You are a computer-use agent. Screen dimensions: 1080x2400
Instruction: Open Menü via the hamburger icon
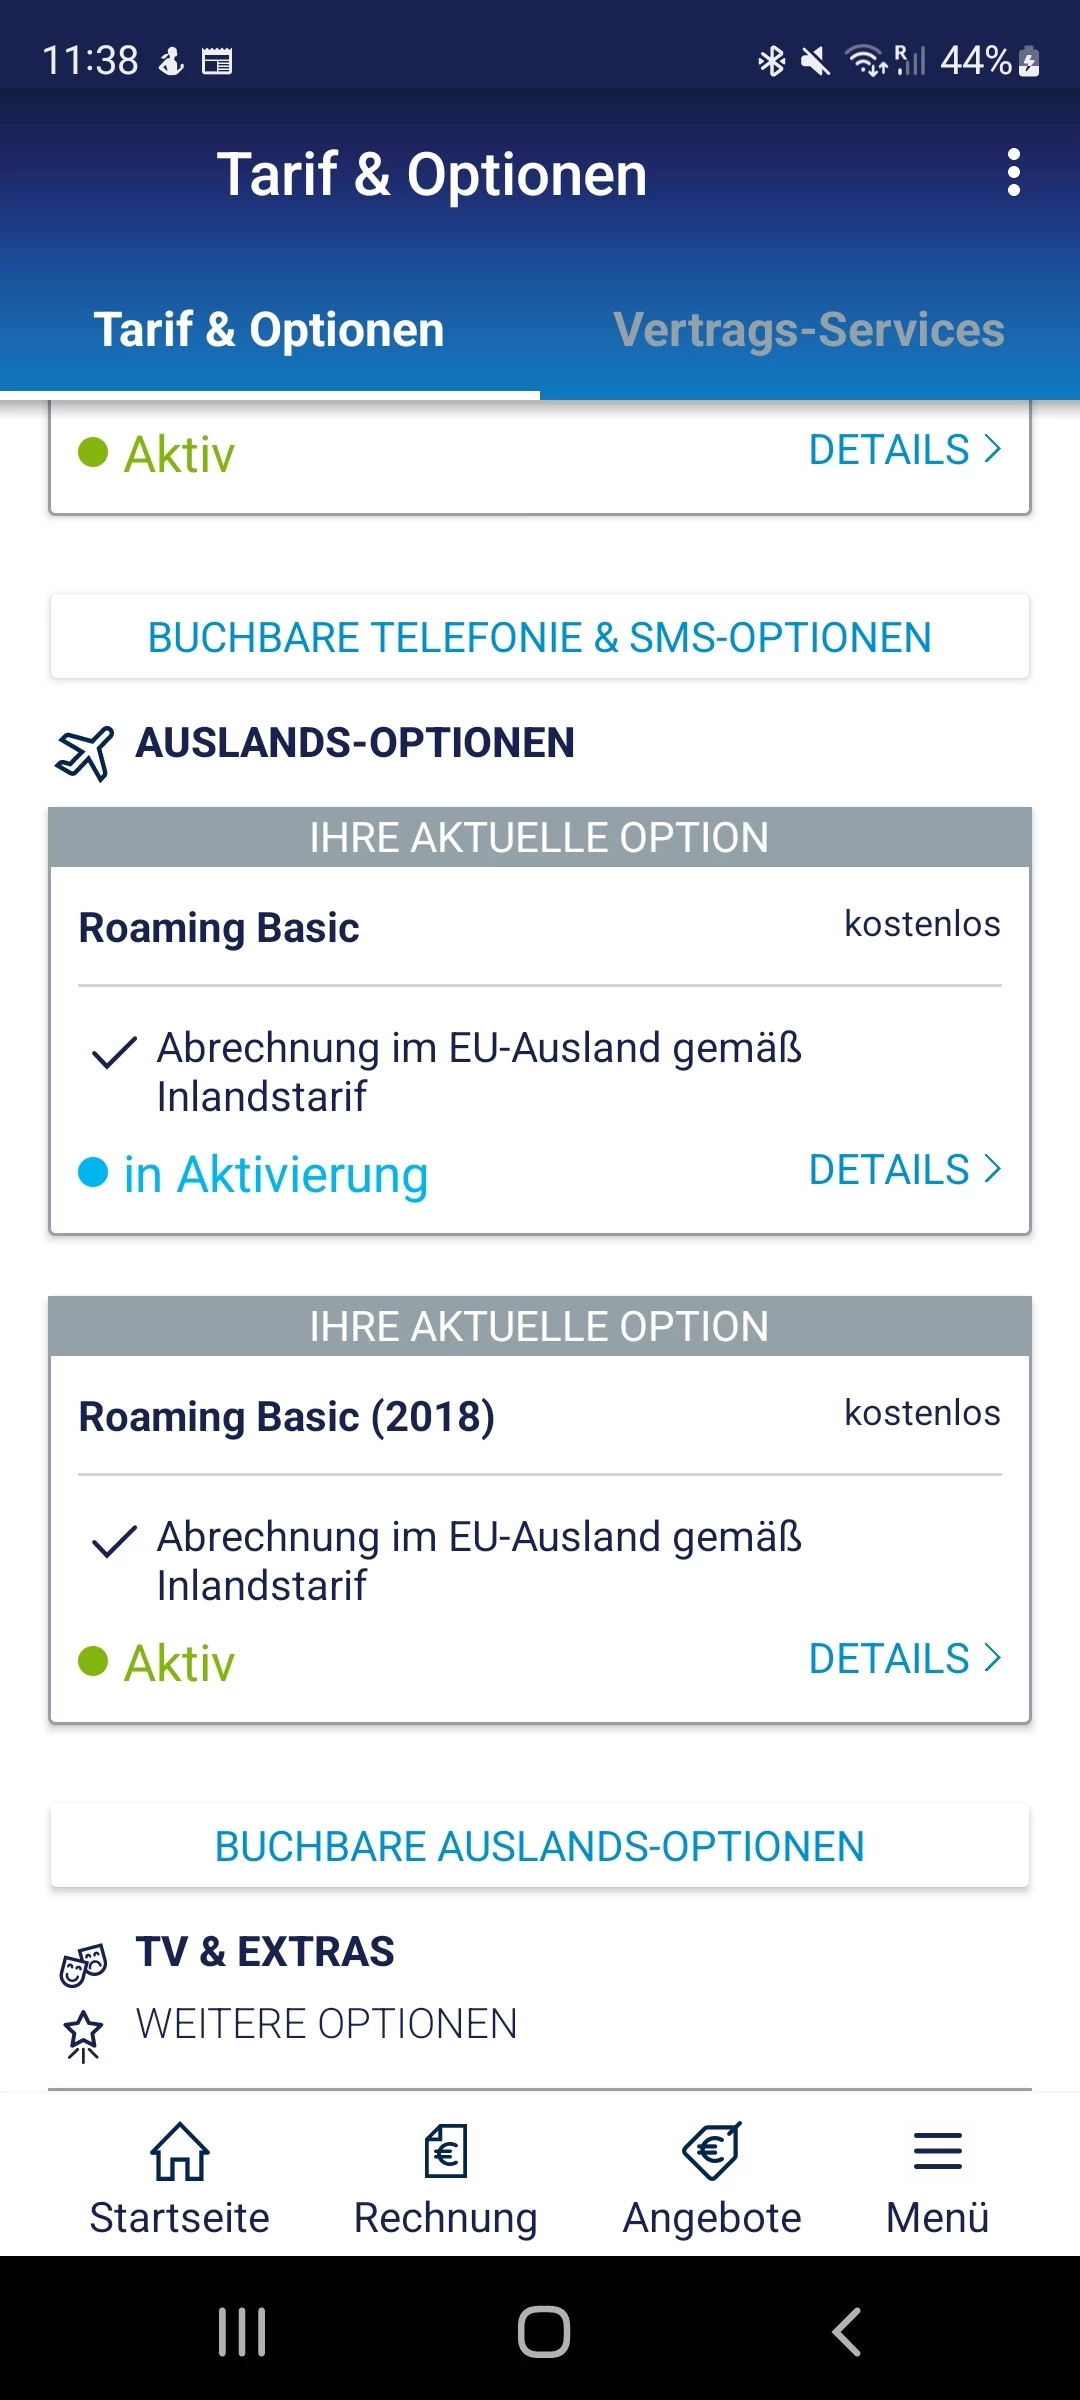click(x=937, y=2152)
